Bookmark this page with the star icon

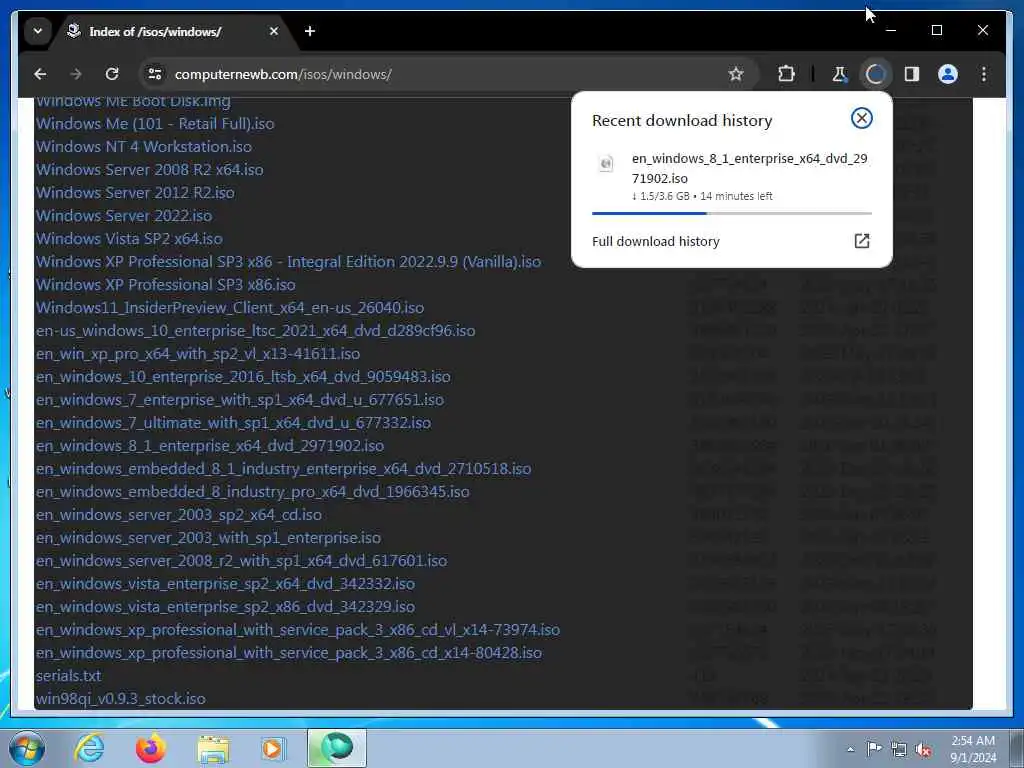coord(736,74)
